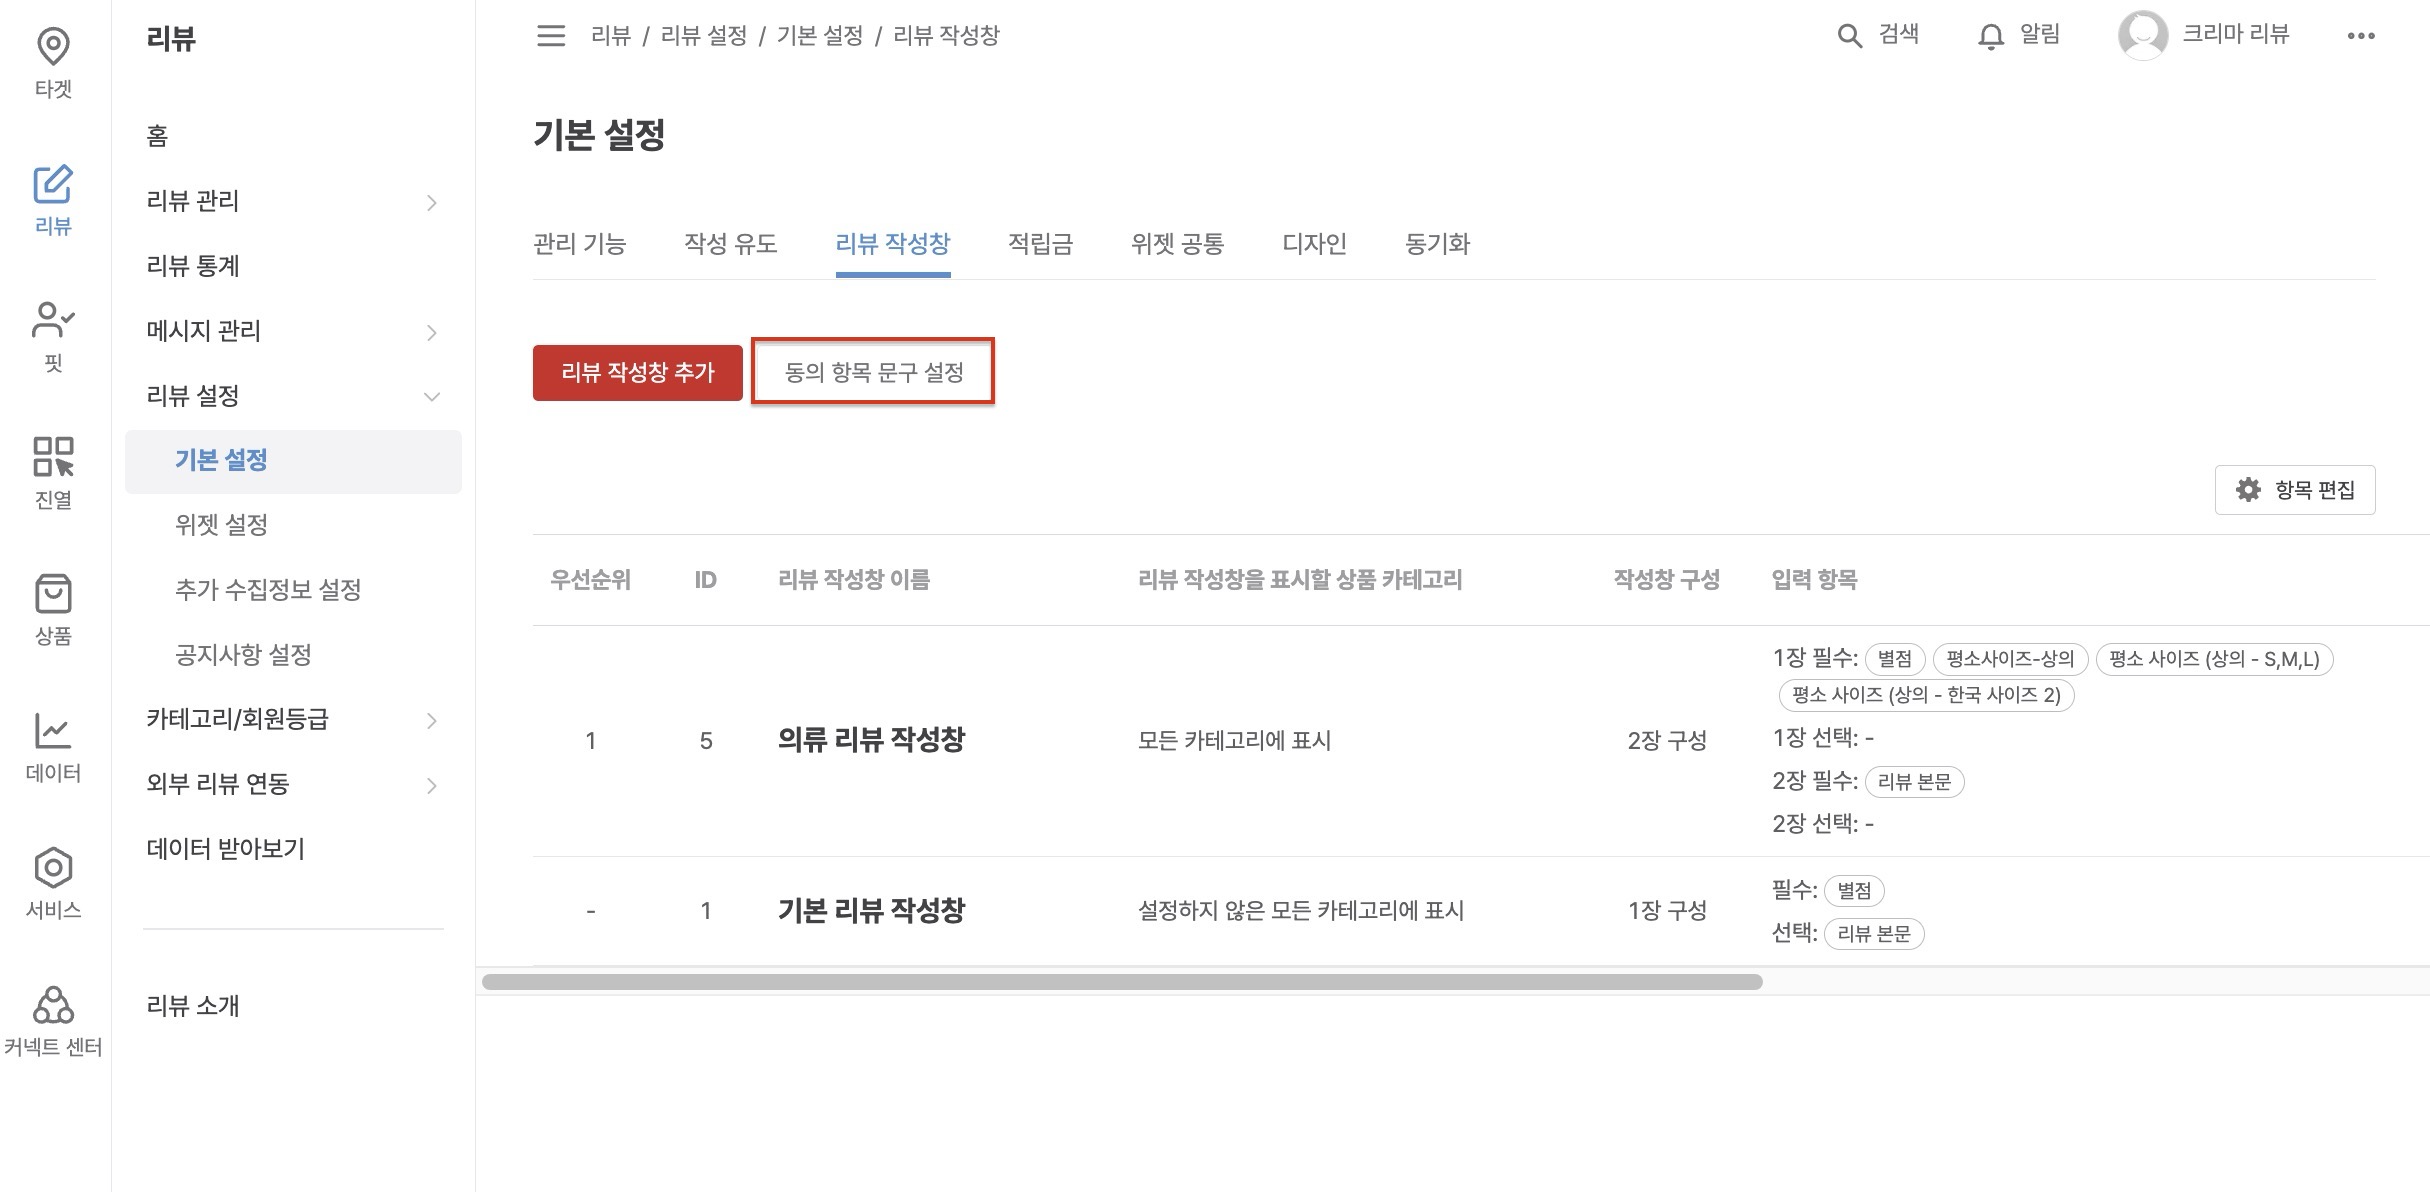
Task: Open the 서비스 hexagon icon
Action: click(53, 867)
